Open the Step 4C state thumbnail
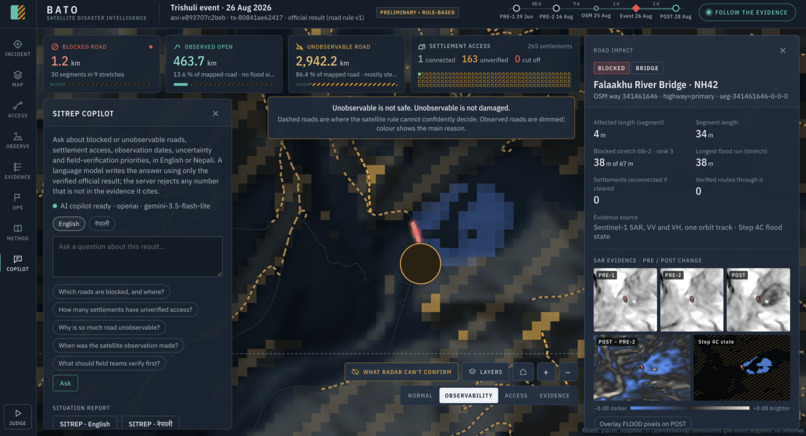Viewport: 806px width, 436px height. tap(742, 368)
